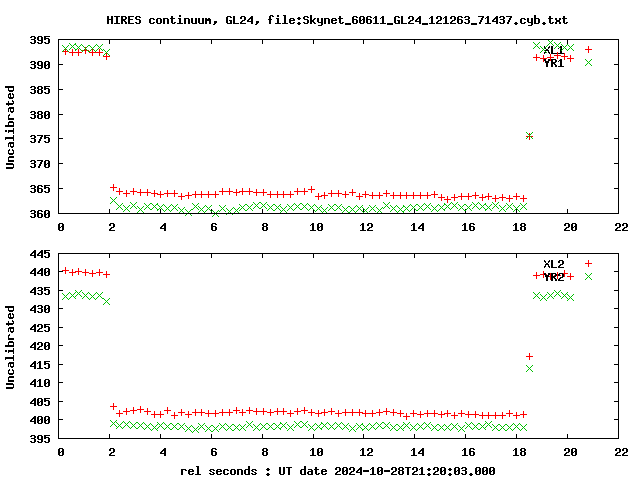Click the red plus marker beside XL2 legend
The width and height of the screenshot is (640, 480).
[588, 263]
